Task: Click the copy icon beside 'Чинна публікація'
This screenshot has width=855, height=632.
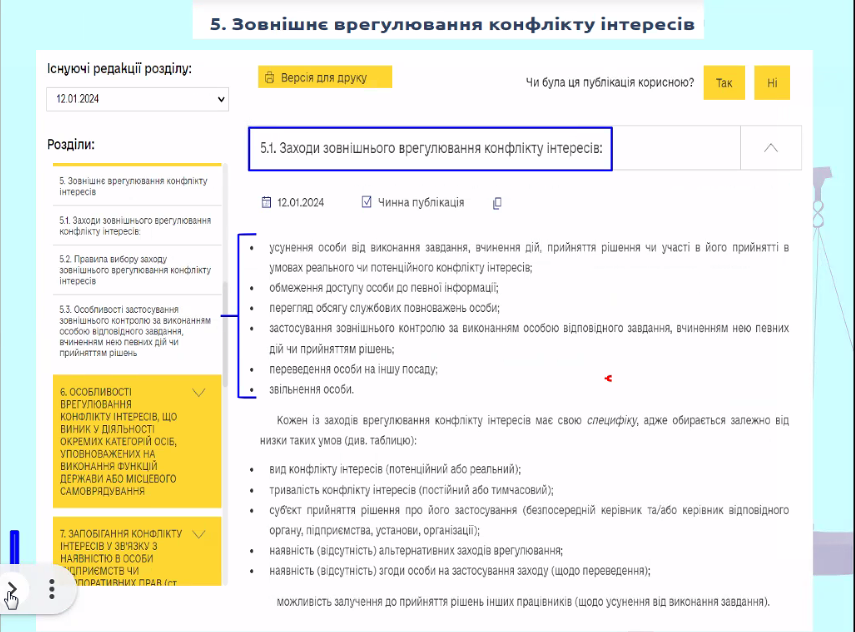Action: pos(497,203)
